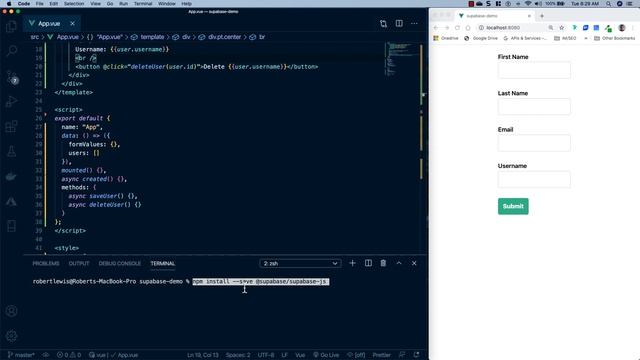Viewport: 640px width, 360px height.
Task: Open the Onedrive bookmark
Action: (446, 38)
